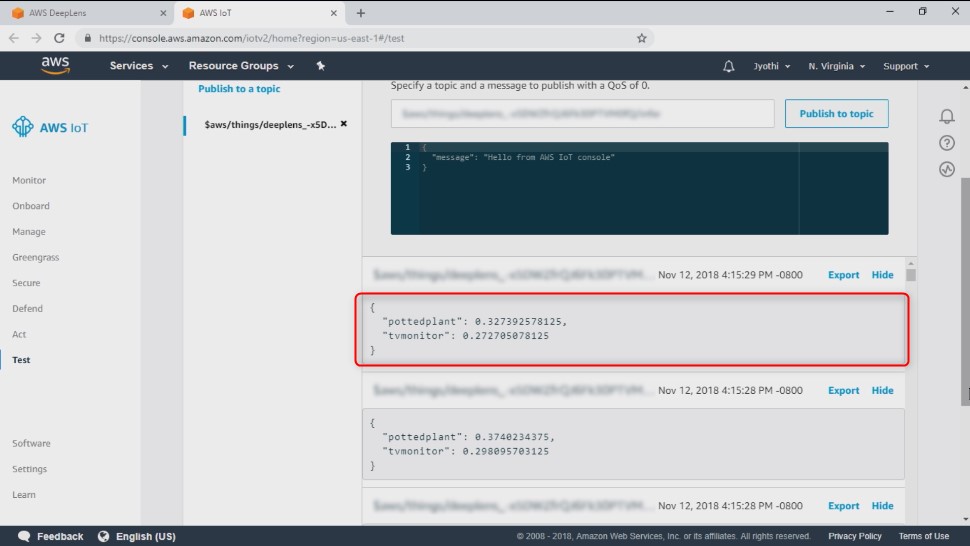Open the AWS logo home link
The height and width of the screenshot is (546, 970).
pyautogui.click(x=55, y=66)
